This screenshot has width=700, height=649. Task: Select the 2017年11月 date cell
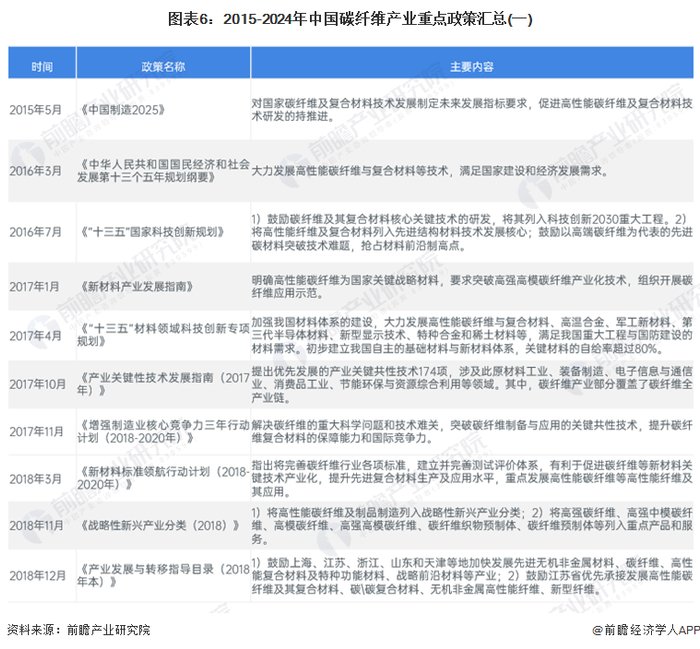click(37, 432)
